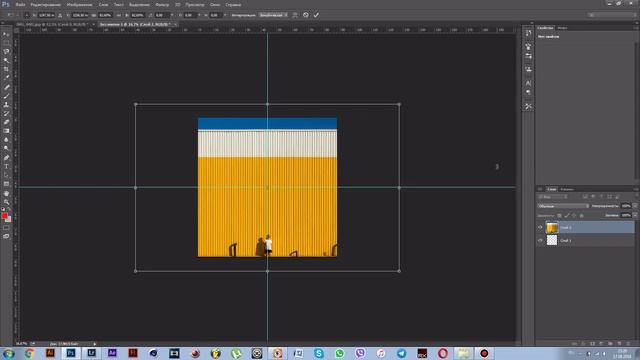Select the Lasso tool
Image resolution: width=640 pixels, height=360 pixels.
click(6, 51)
